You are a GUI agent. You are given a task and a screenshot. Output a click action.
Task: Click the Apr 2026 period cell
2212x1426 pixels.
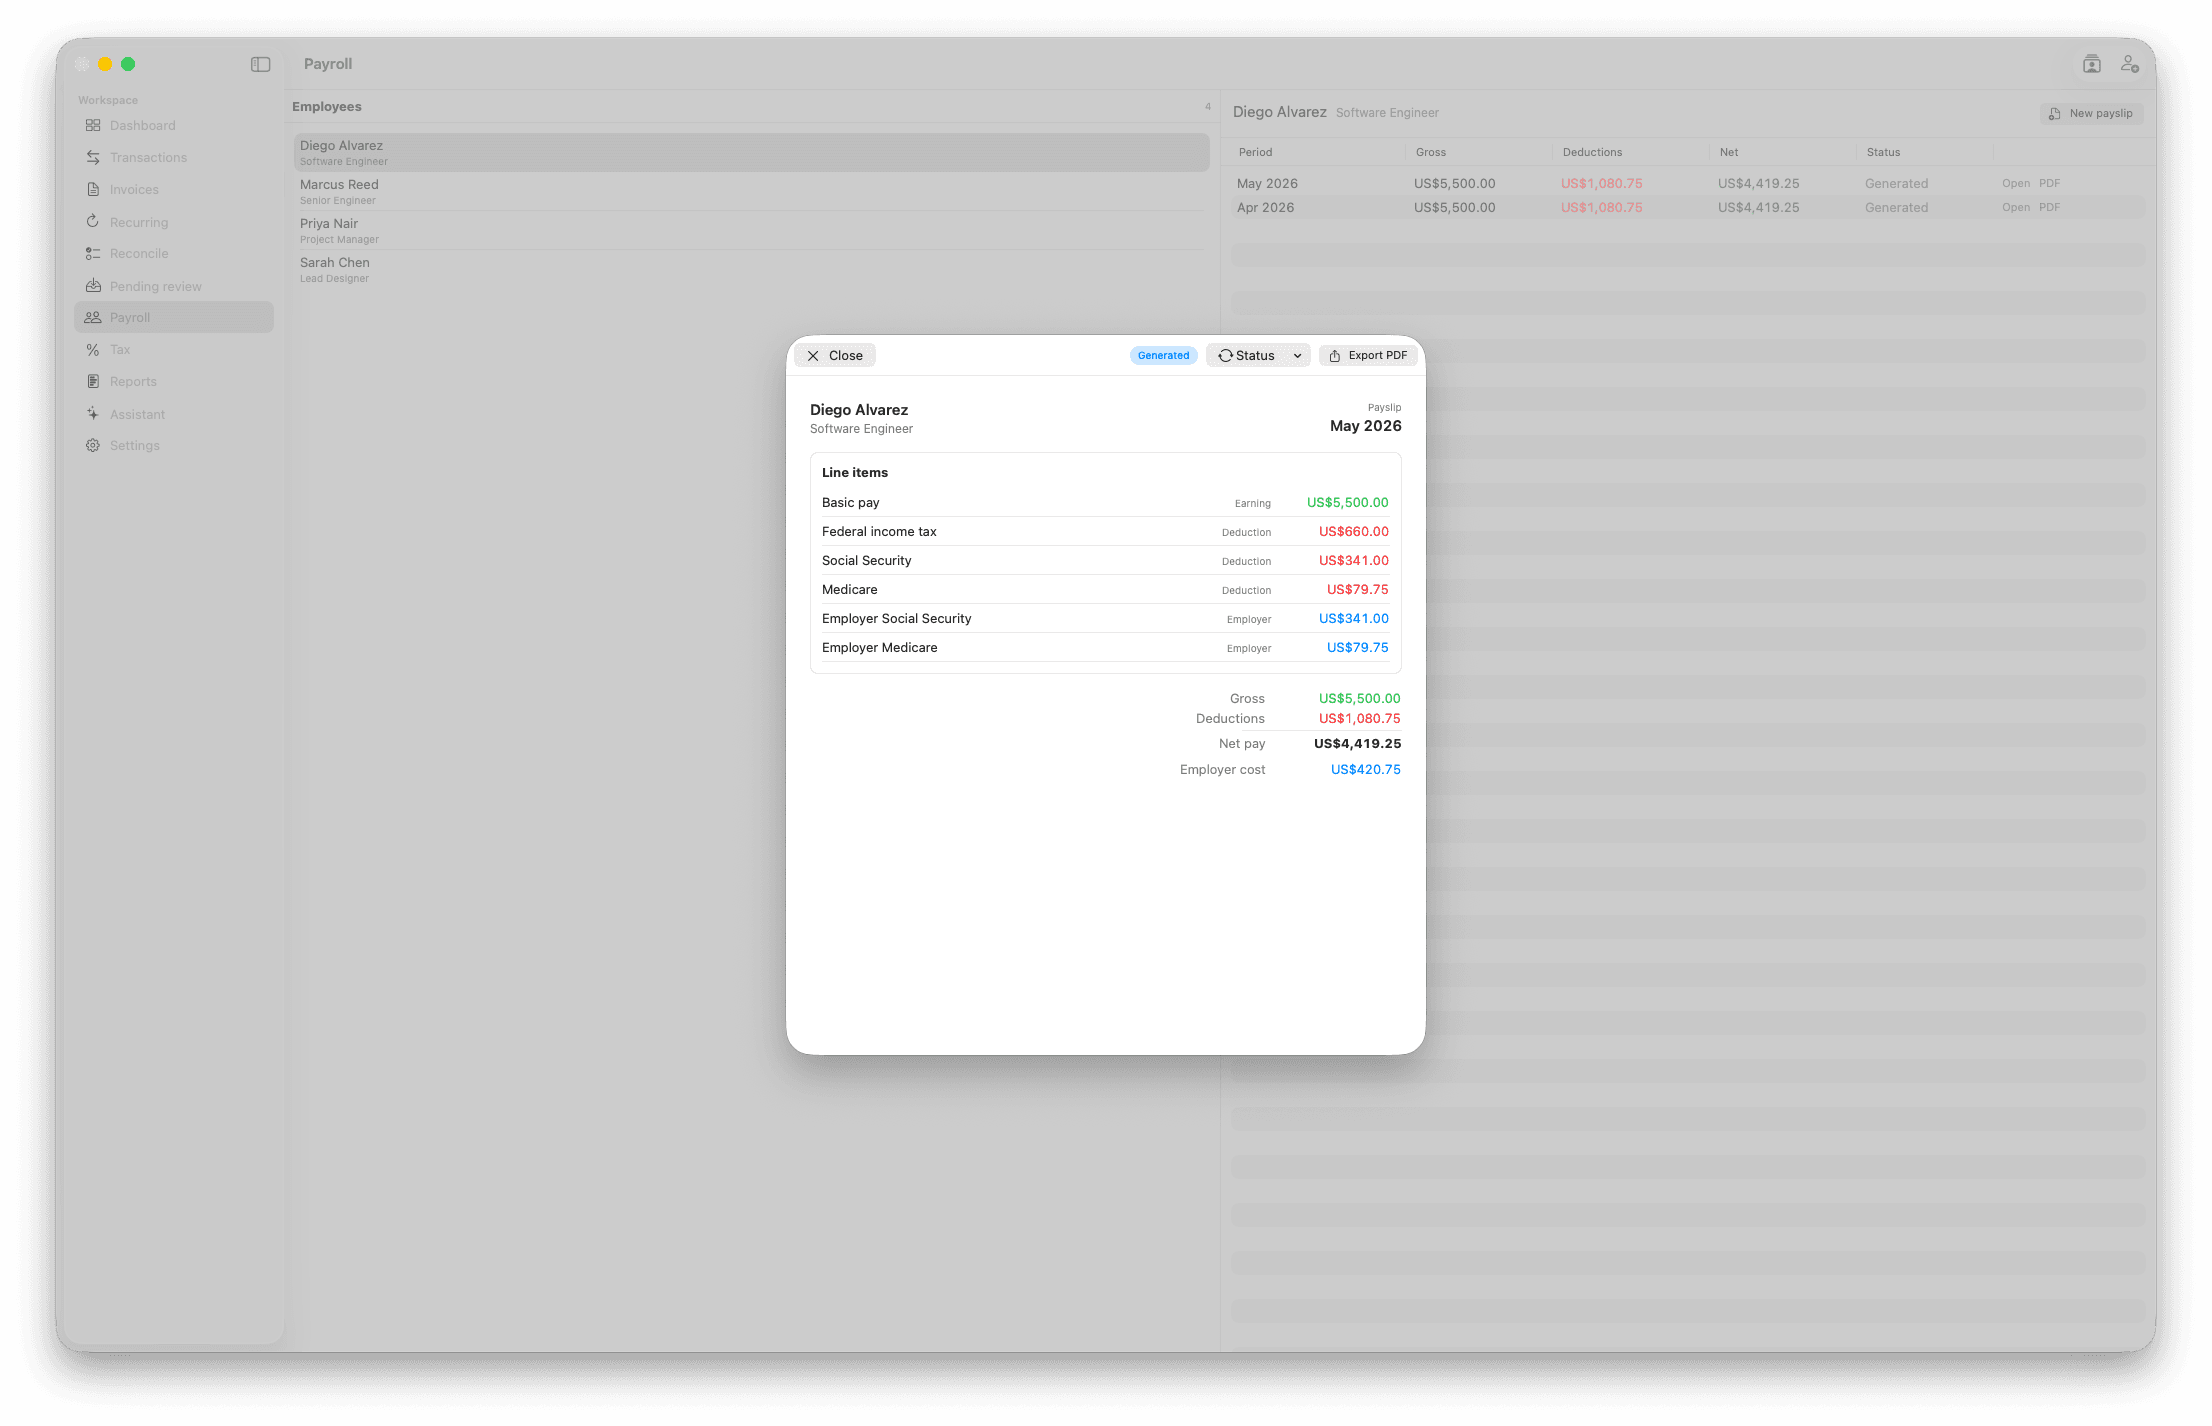click(x=1265, y=208)
